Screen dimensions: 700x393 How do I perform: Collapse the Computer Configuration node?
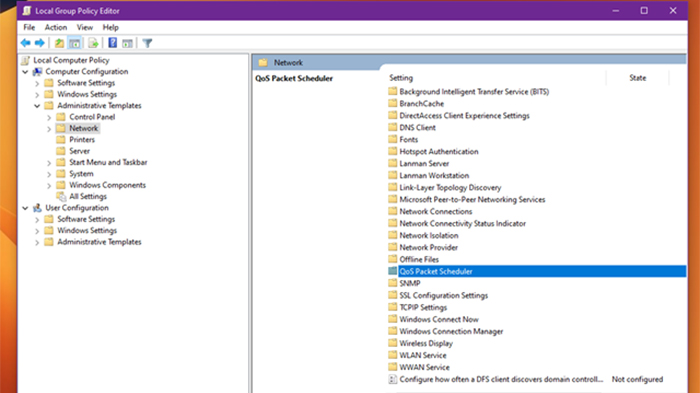coord(25,71)
